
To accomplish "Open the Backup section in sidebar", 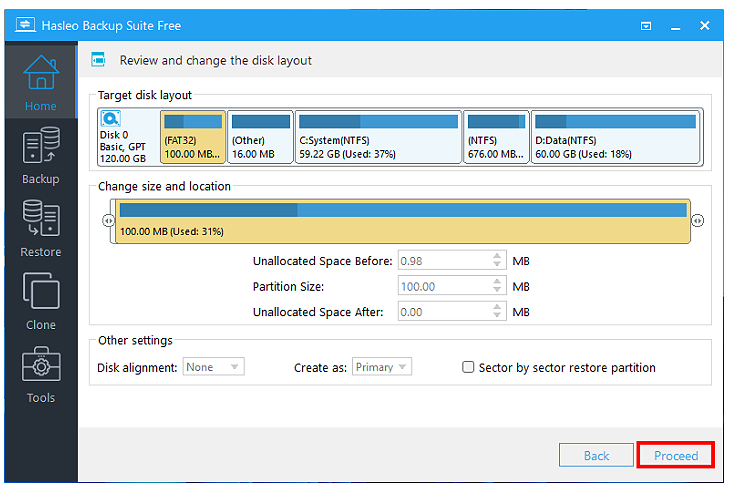I will point(41,156).
